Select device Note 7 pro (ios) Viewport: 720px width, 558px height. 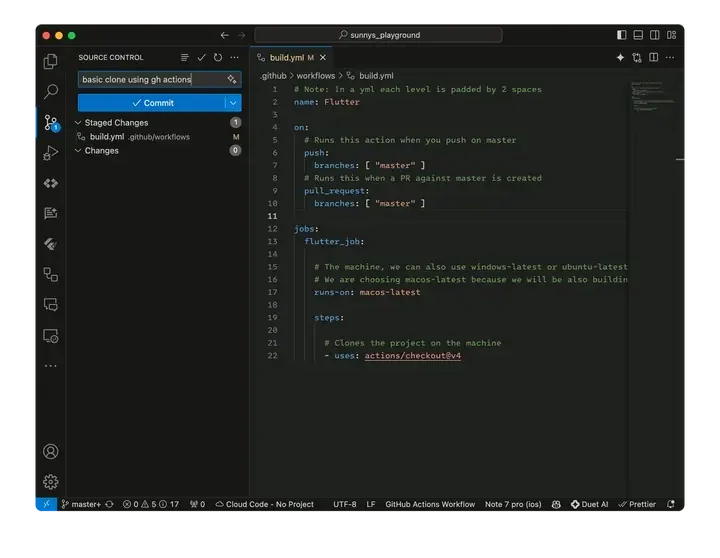[513, 504]
